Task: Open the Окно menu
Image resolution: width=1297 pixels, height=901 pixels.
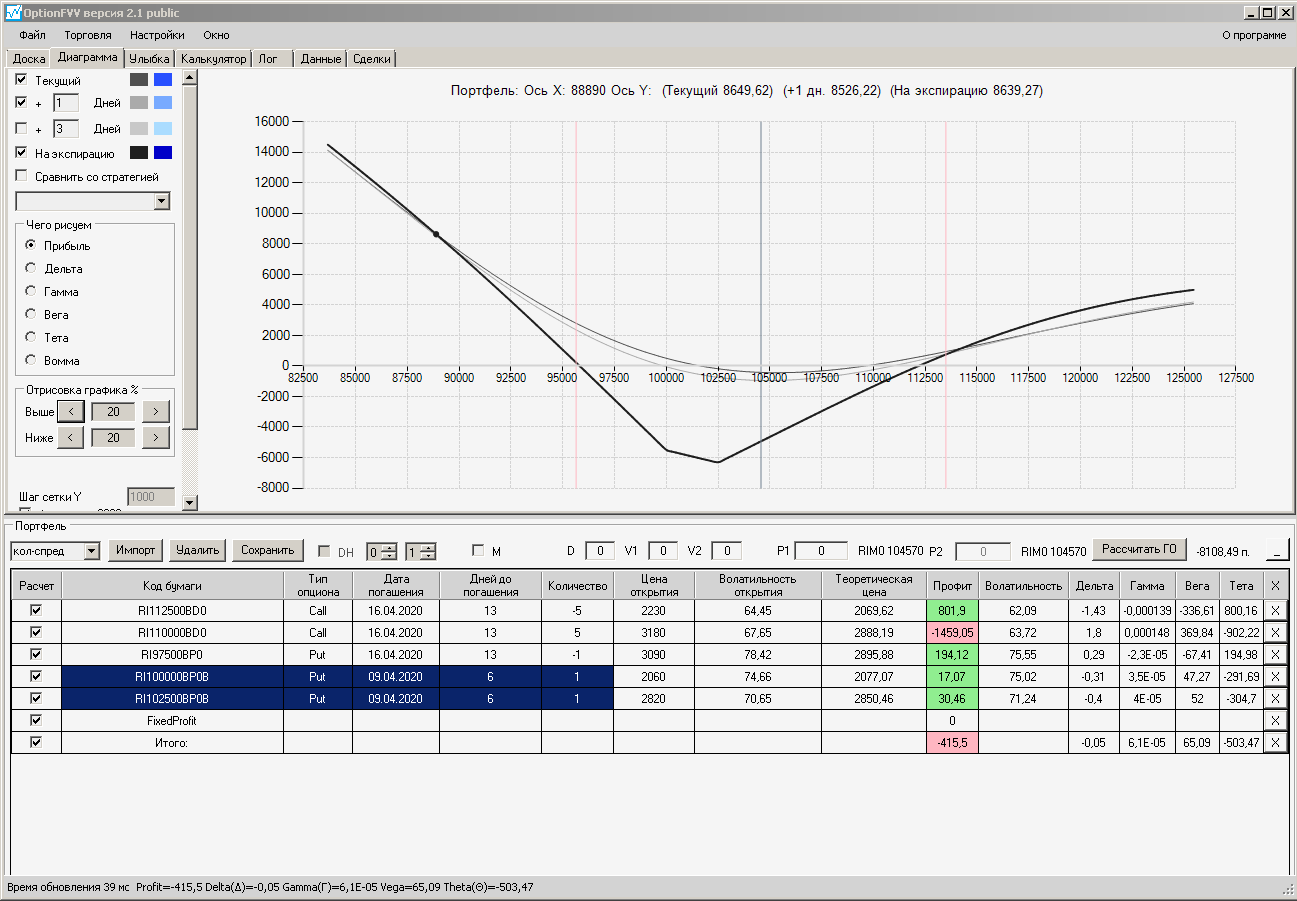Action: pos(216,35)
